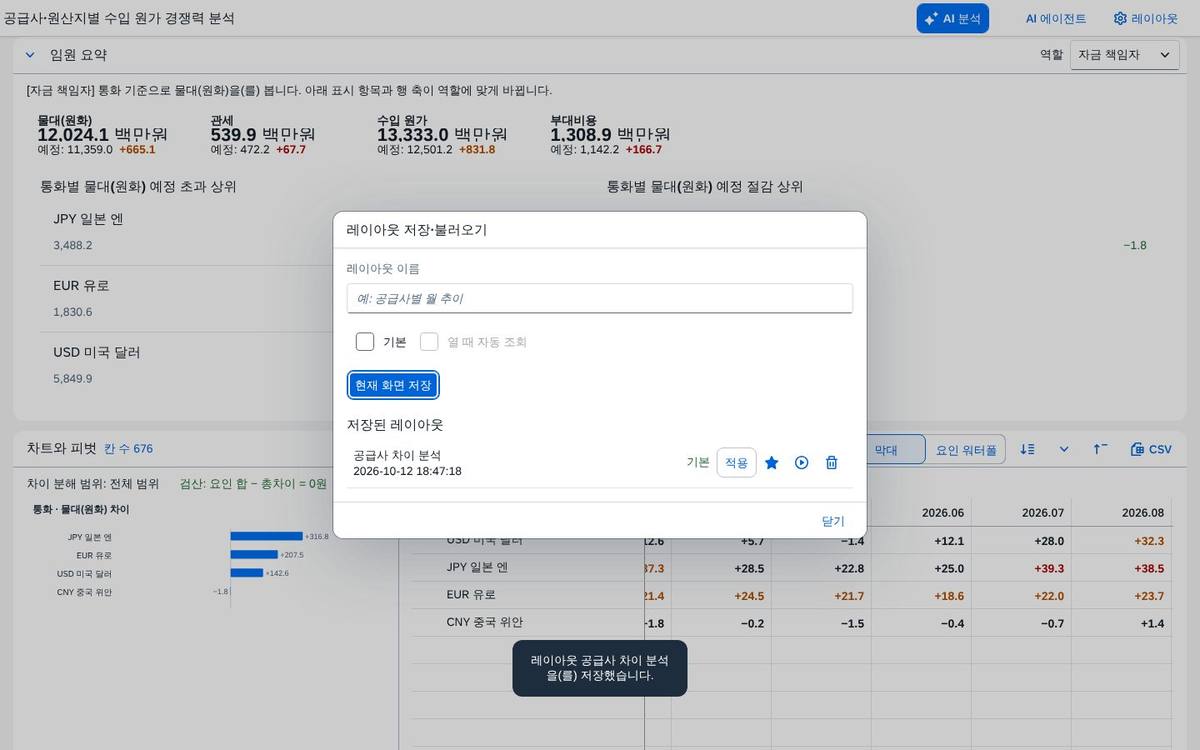1200x750 pixels.
Task: Click the JPY 일본 엔 table row label
Action: coord(477,567)
